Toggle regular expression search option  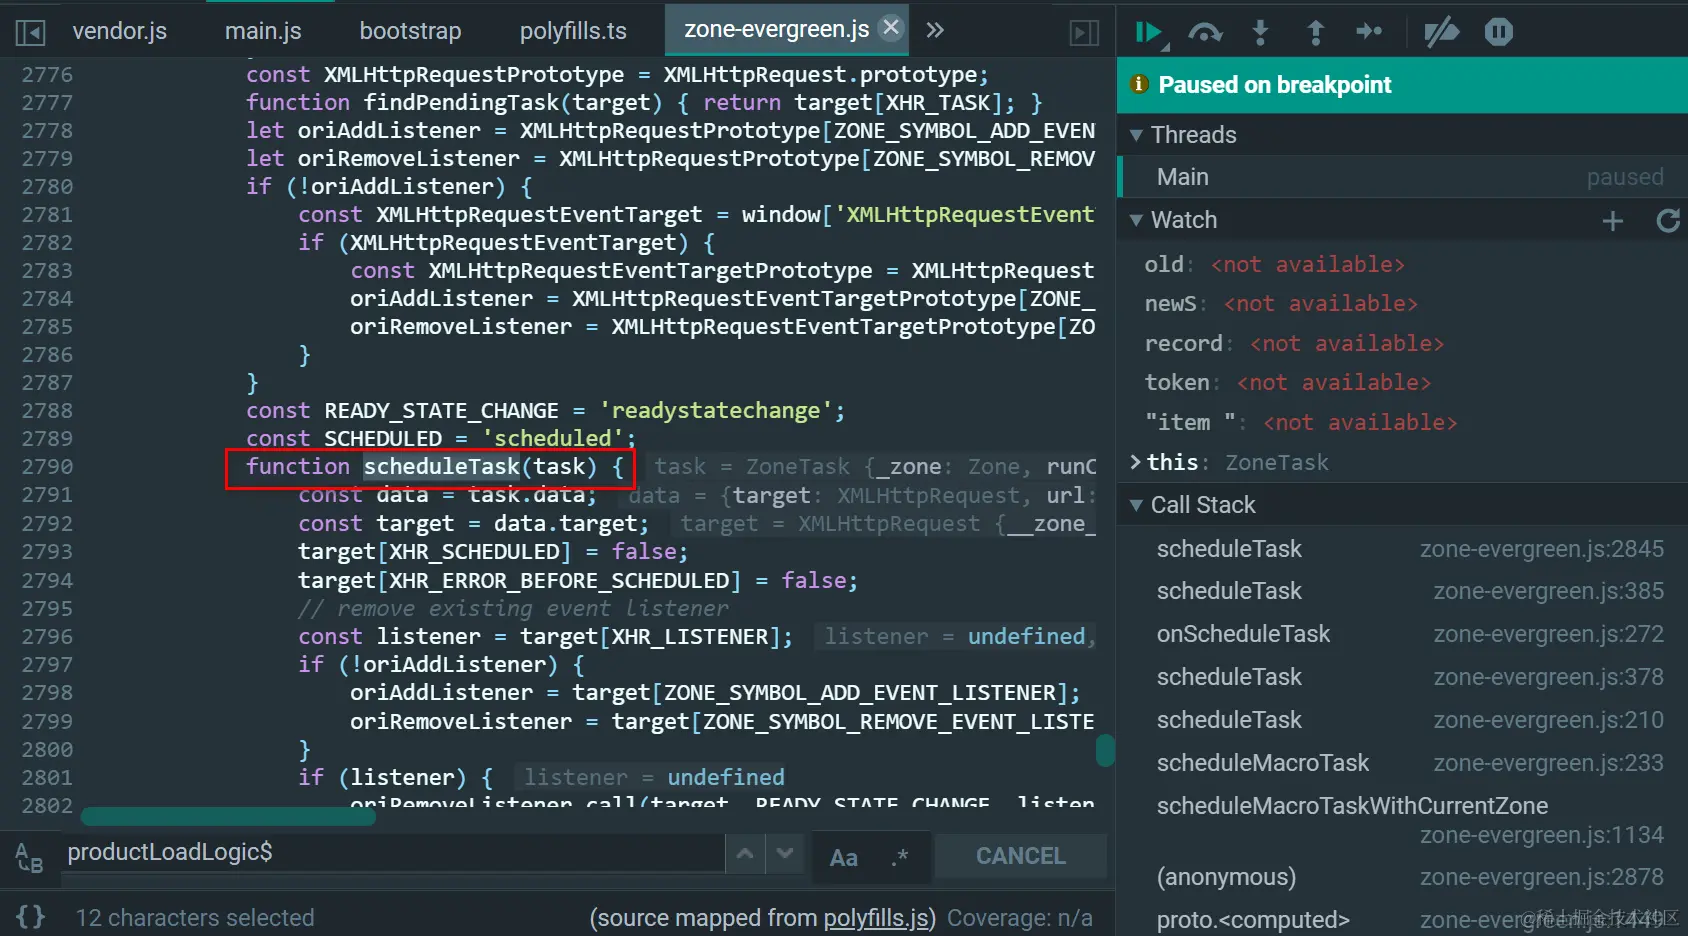(x=900, y=857)
